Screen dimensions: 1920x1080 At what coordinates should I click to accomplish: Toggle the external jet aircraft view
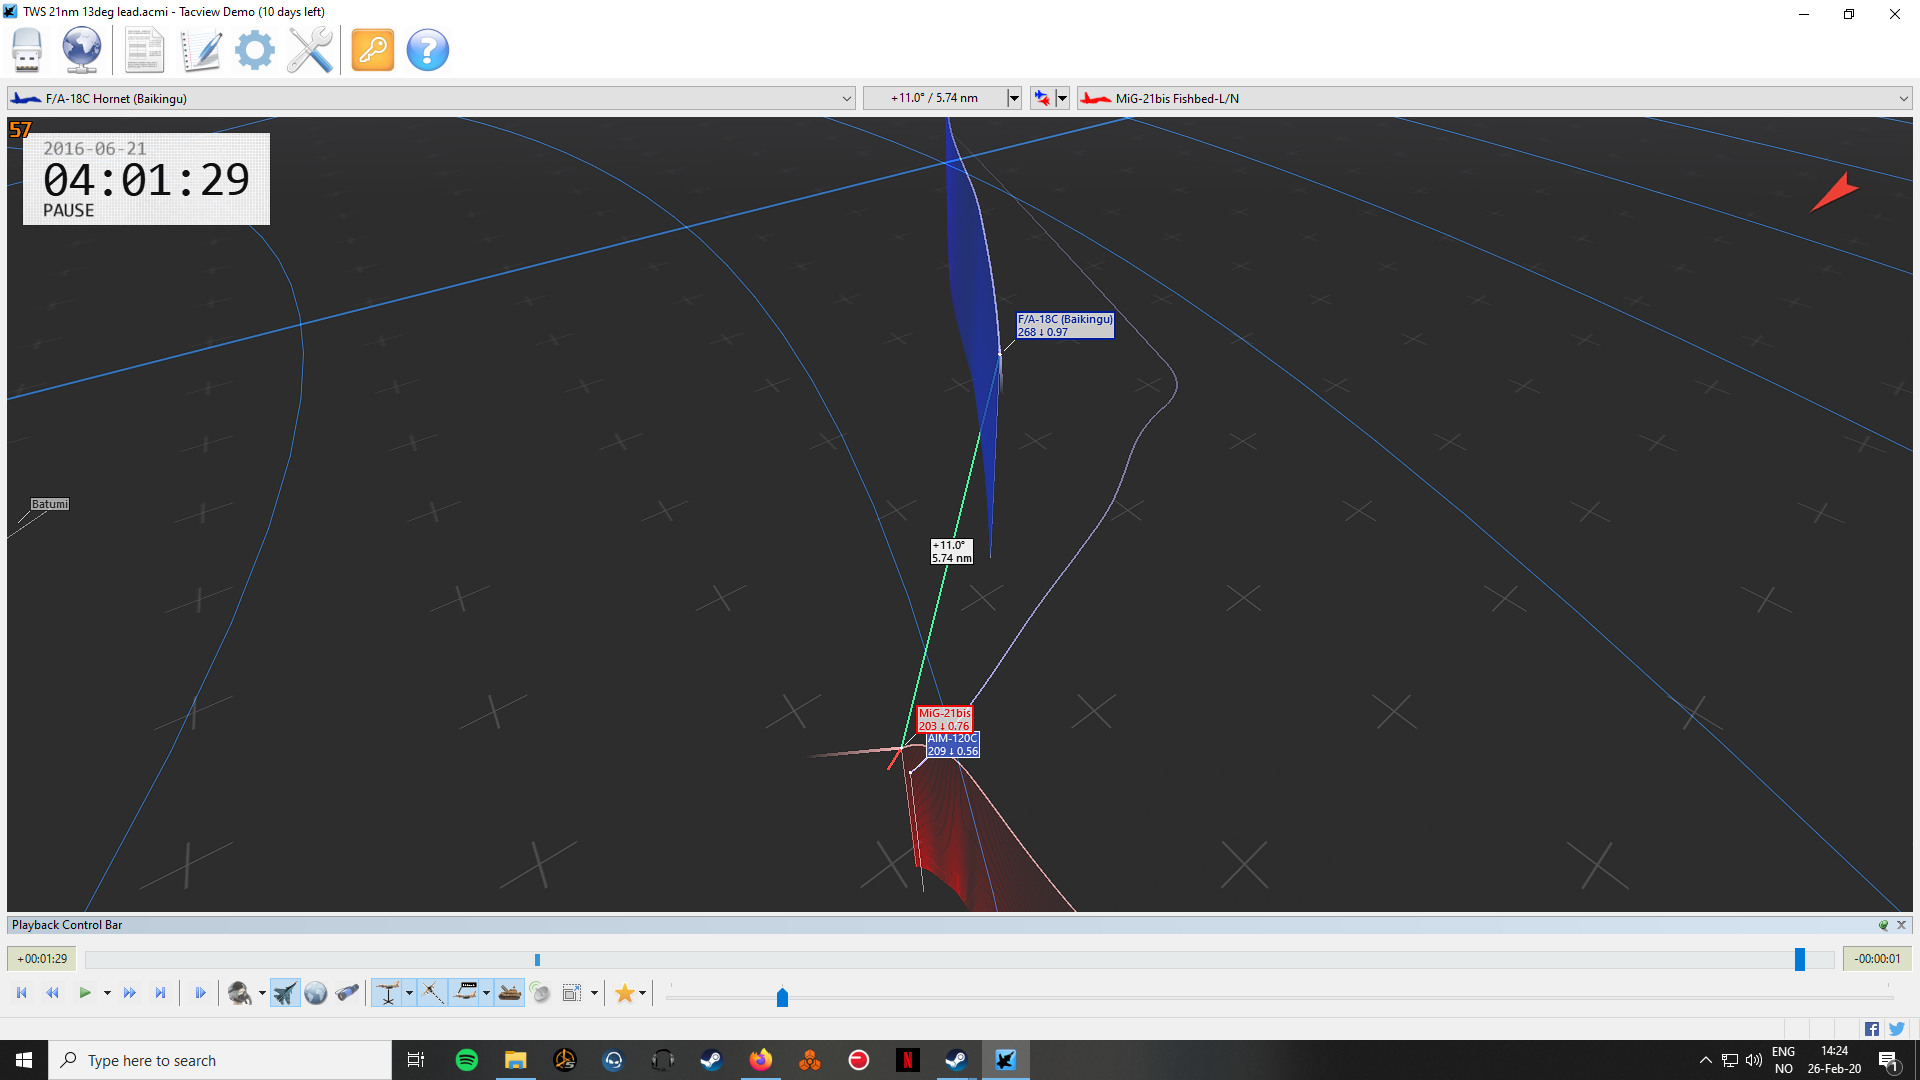(285, 993)
